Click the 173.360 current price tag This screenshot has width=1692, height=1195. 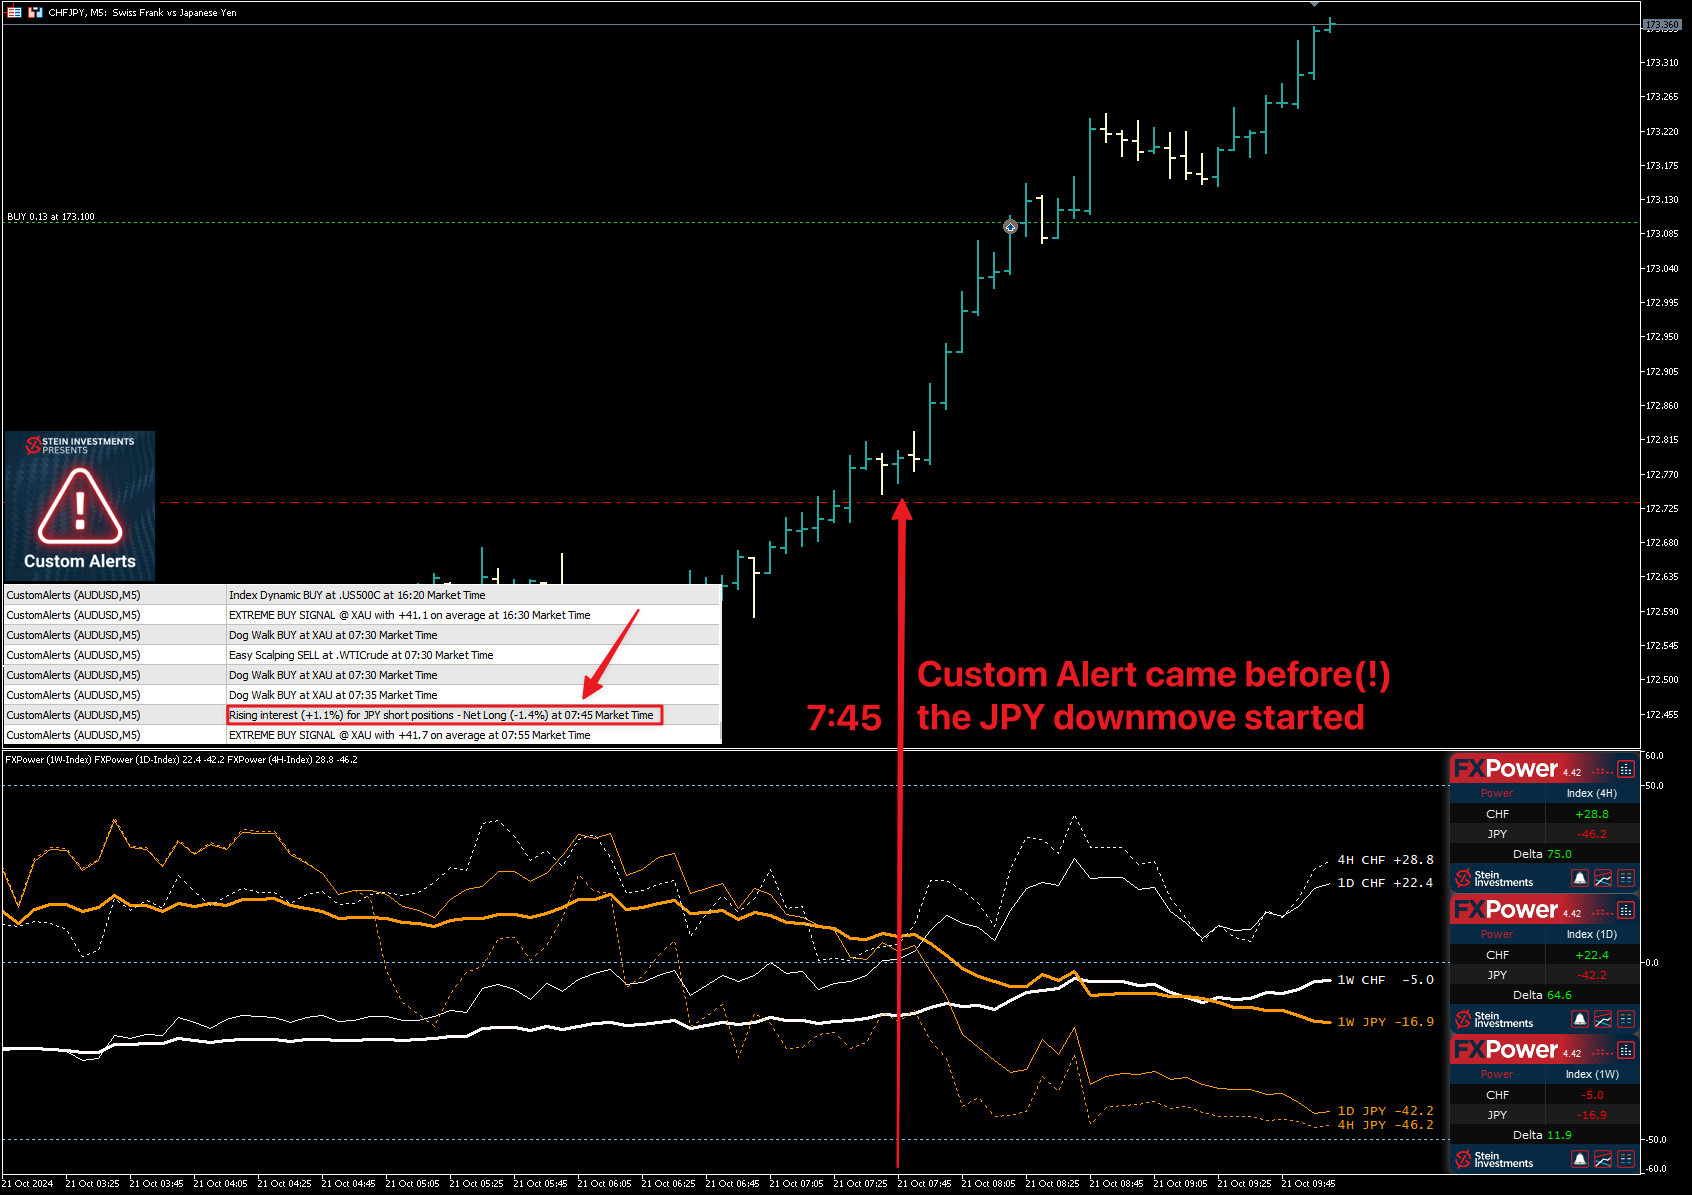[1661, 25]
